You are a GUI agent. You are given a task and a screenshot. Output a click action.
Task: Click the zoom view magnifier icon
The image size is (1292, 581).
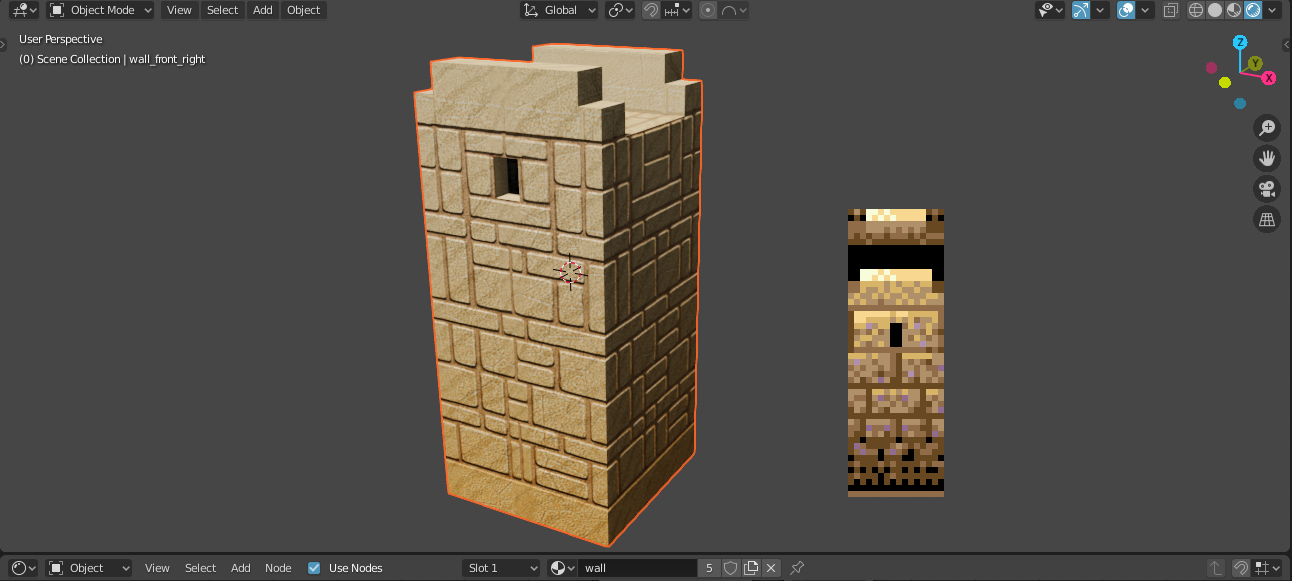(x=1267, y=128)
